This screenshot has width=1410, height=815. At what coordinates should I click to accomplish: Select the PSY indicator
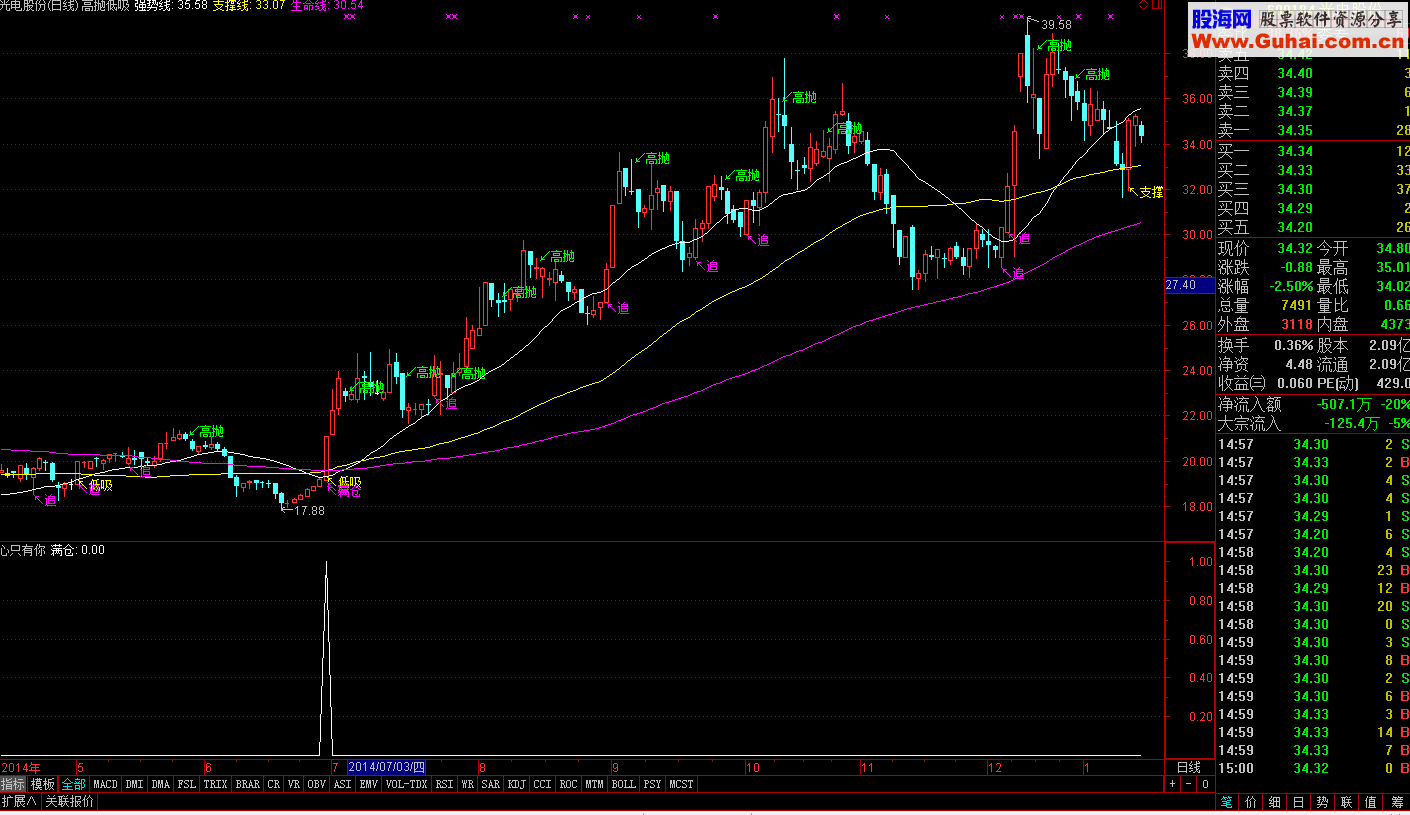[653, 784]
